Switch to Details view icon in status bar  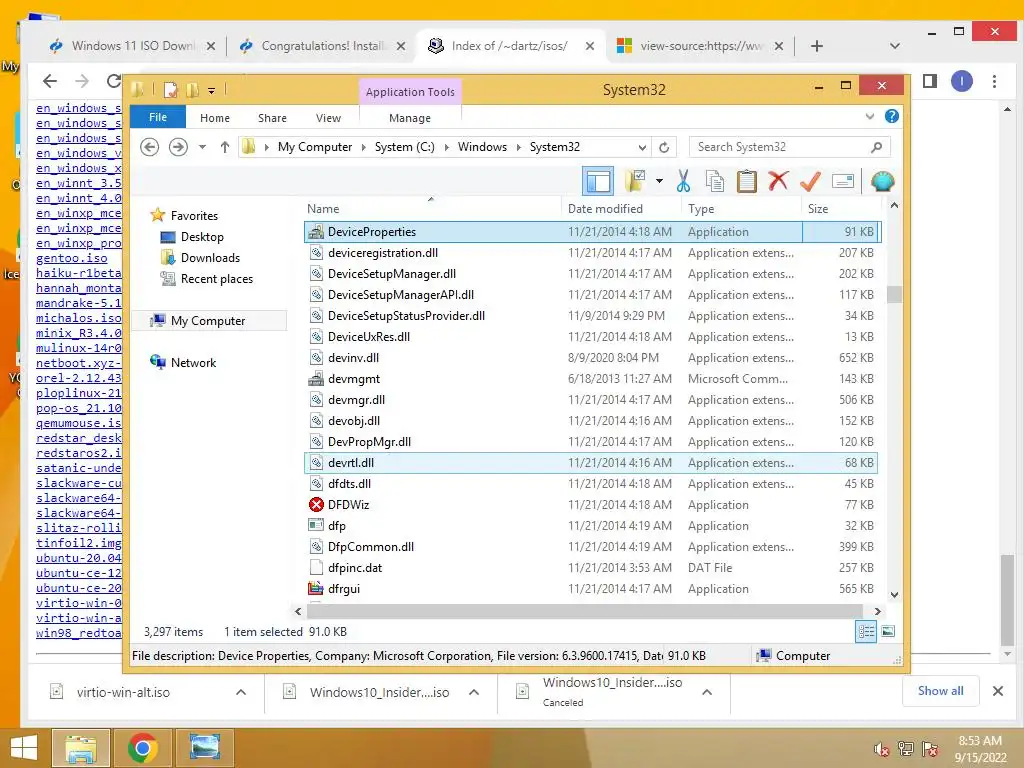tap(866, 632)
